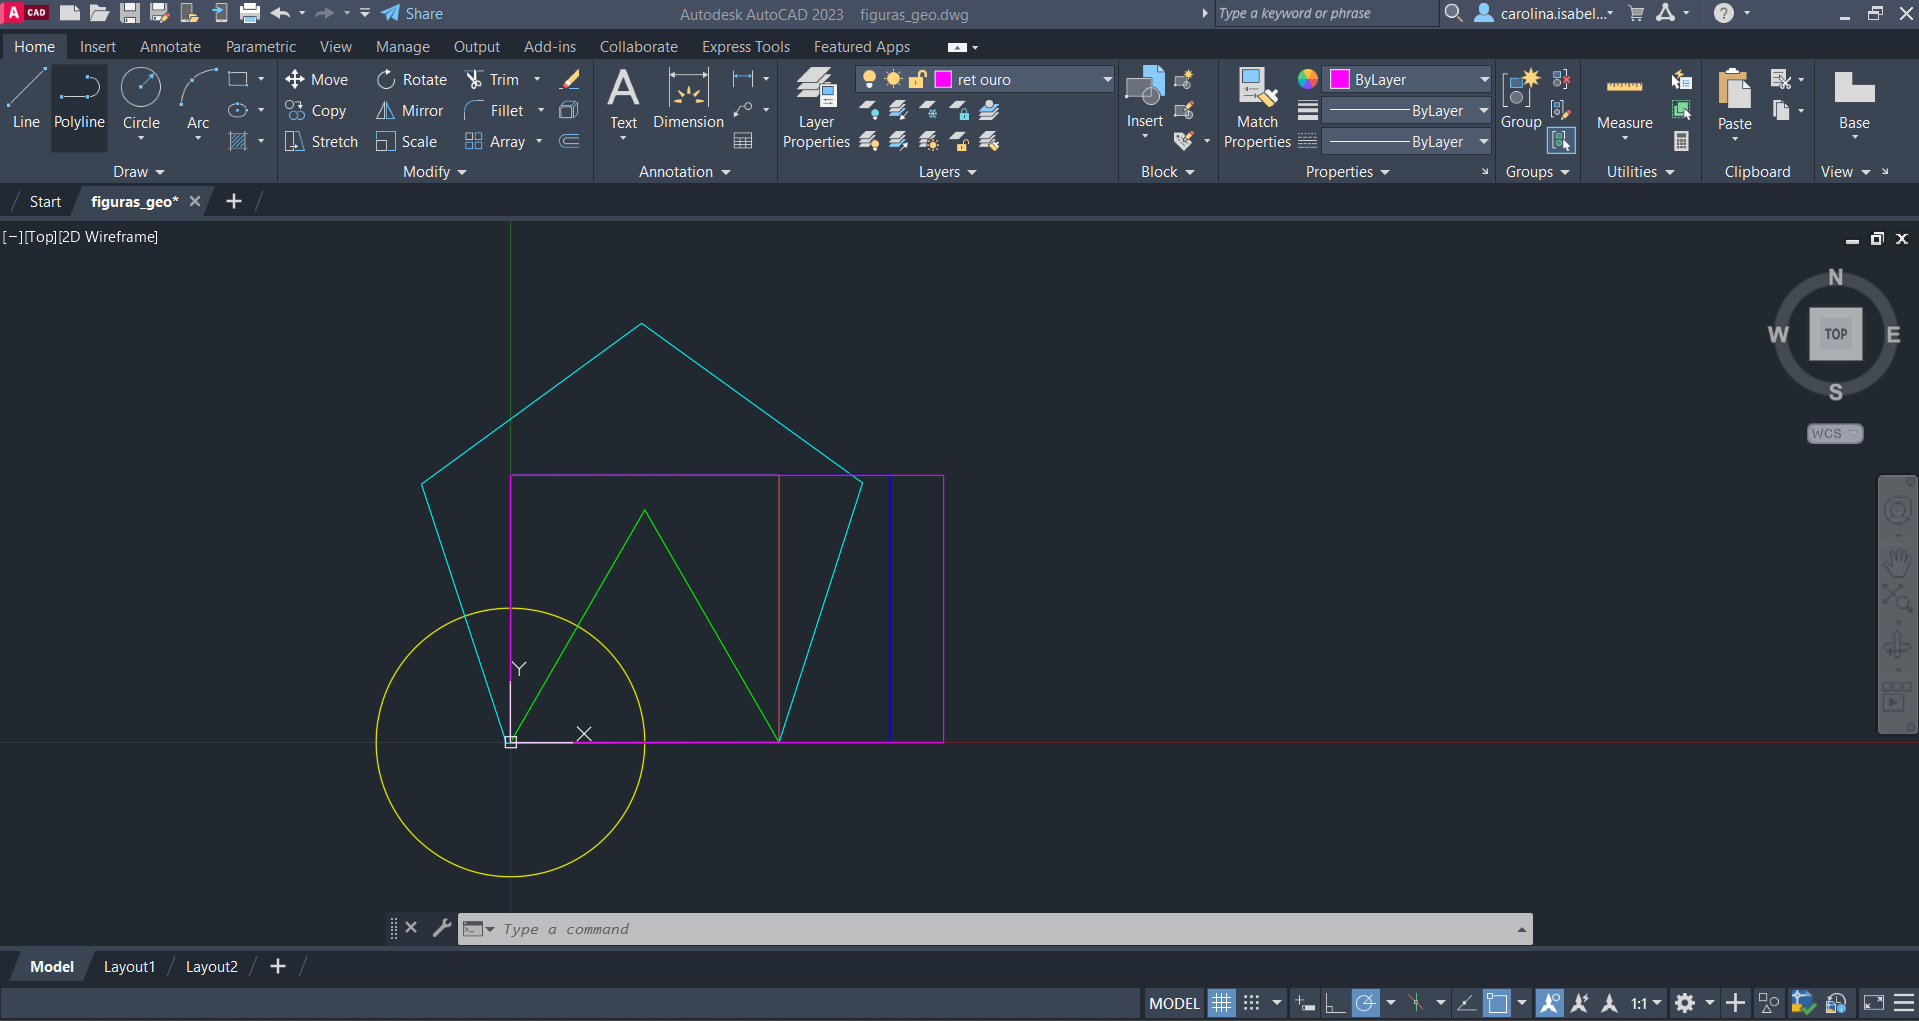The width and height of the screenshot is (1919, 1021).
Task: Toggle polar tracking in status bar
Action: tap(1366, 1003)
